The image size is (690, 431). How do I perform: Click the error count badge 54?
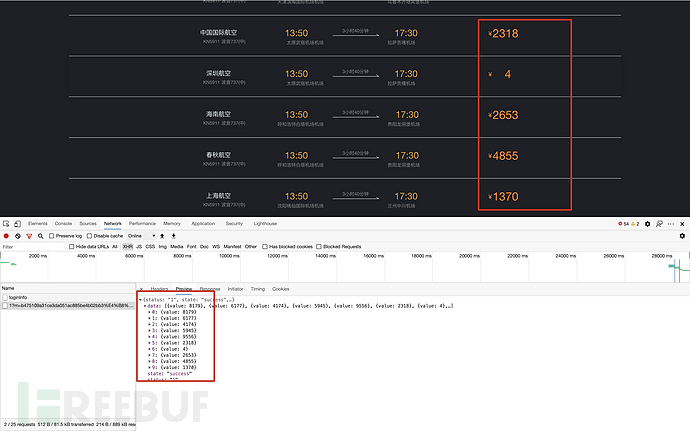tap(624, 224)
